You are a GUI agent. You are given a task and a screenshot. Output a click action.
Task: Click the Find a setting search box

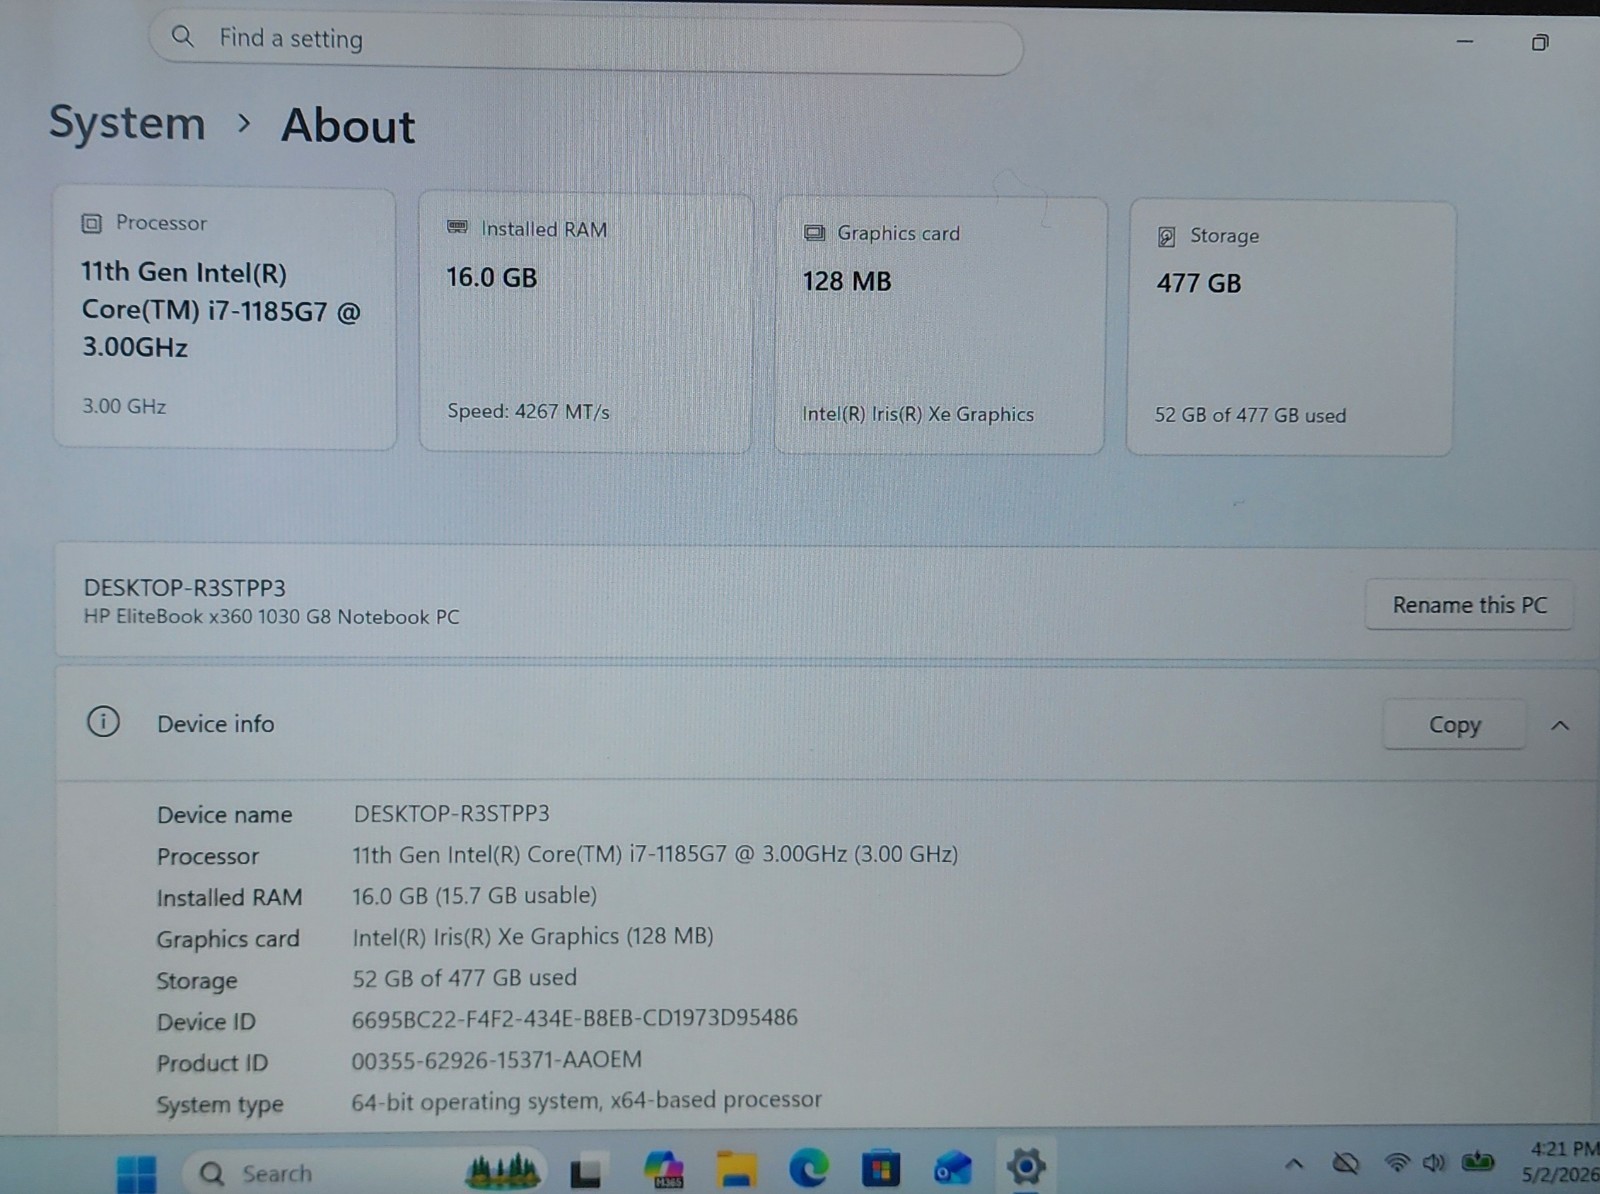click(x=586, y=42)
